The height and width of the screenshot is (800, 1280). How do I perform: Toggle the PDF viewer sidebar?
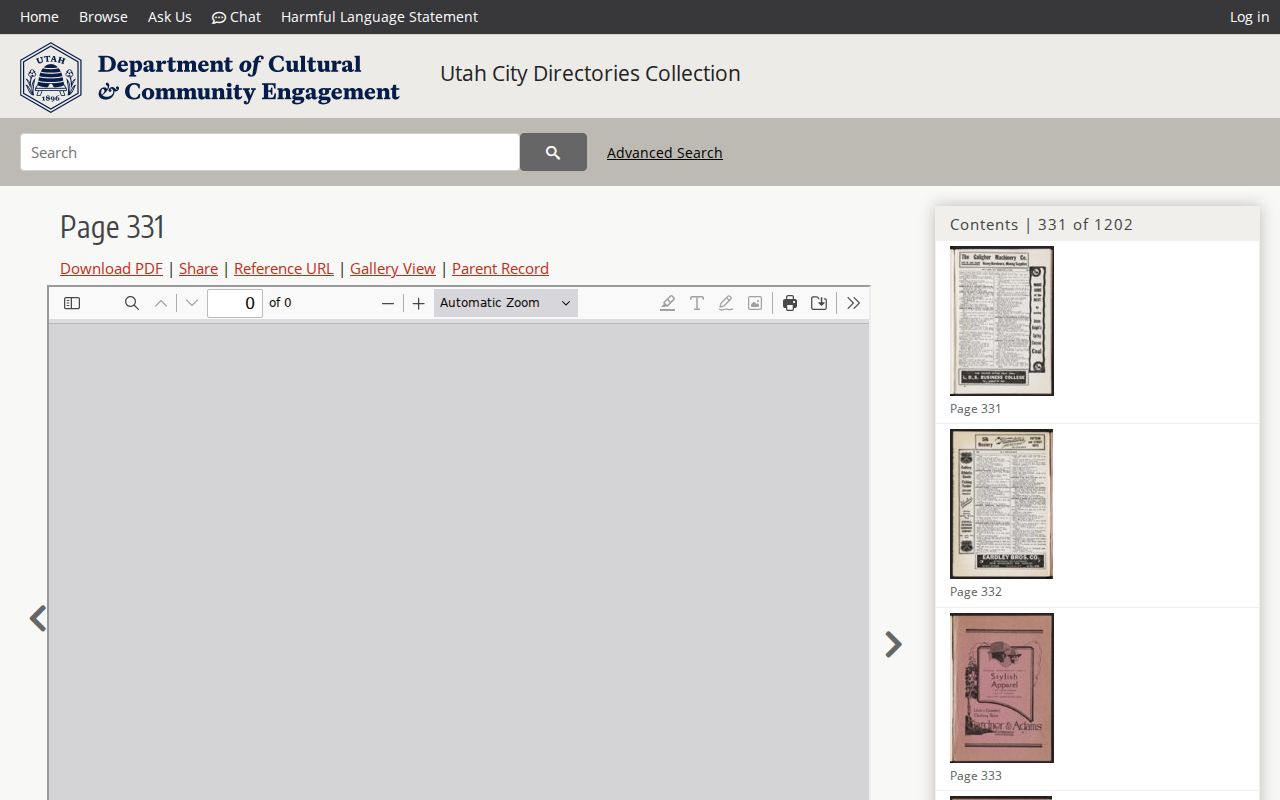tap(72, 303)
